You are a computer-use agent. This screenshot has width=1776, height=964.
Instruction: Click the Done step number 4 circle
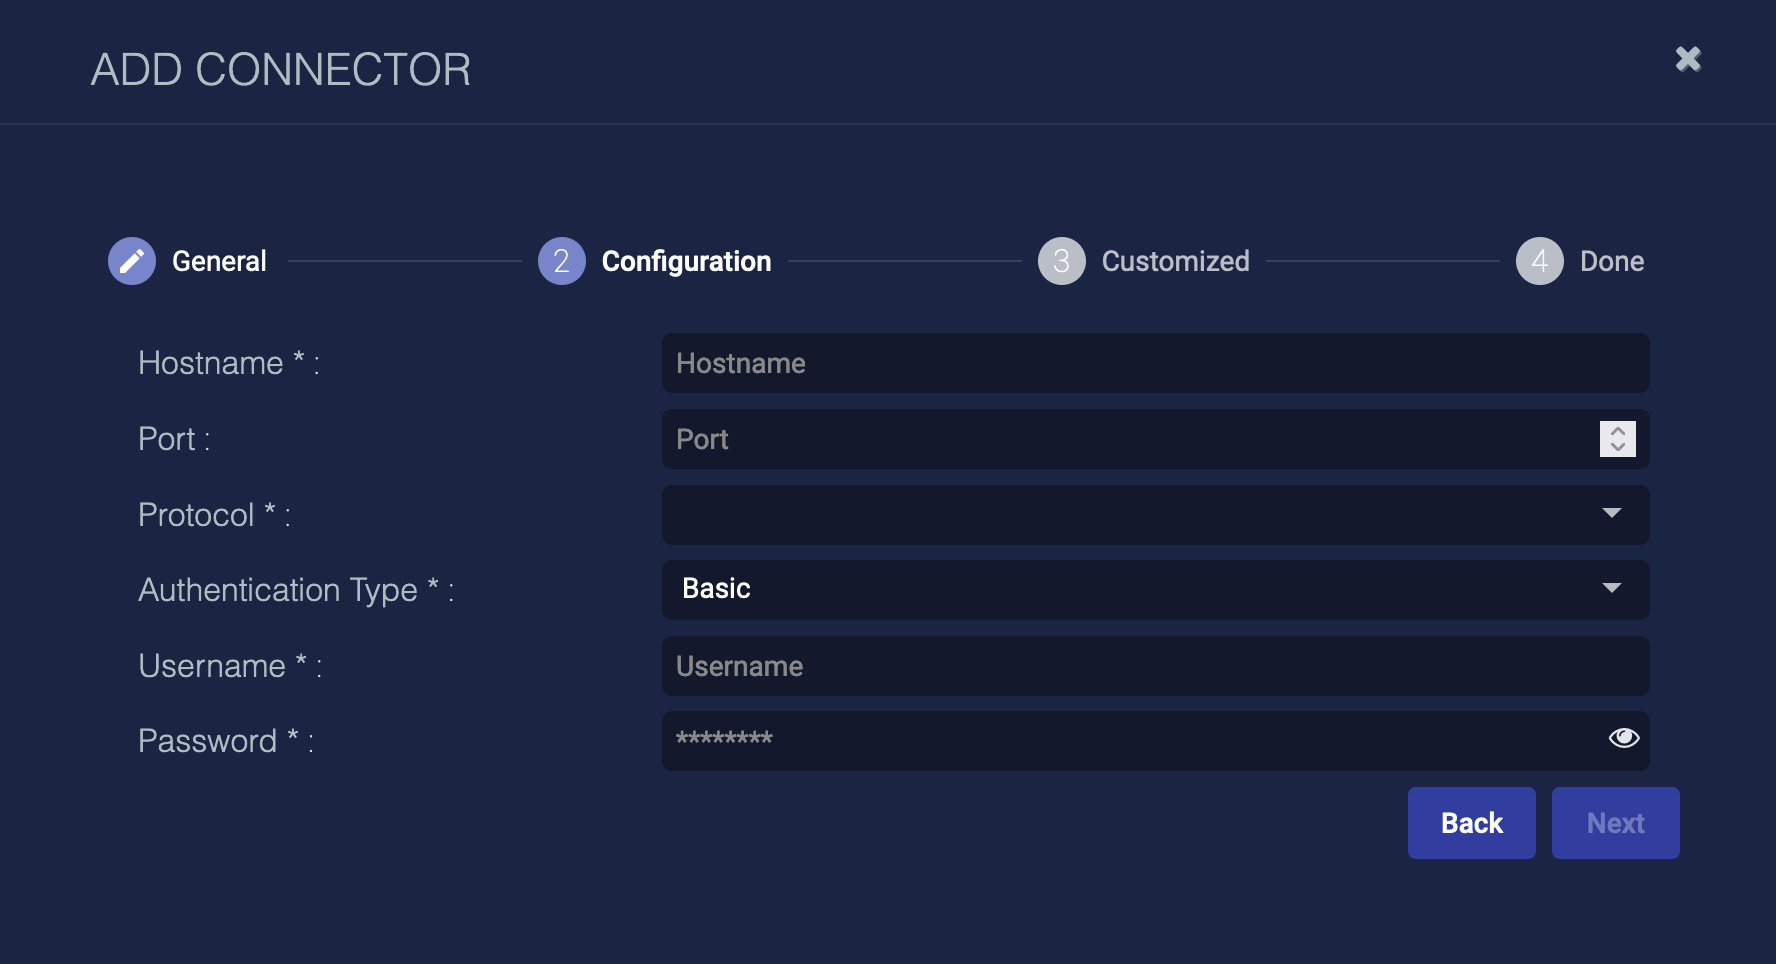tap(1540, 261)
